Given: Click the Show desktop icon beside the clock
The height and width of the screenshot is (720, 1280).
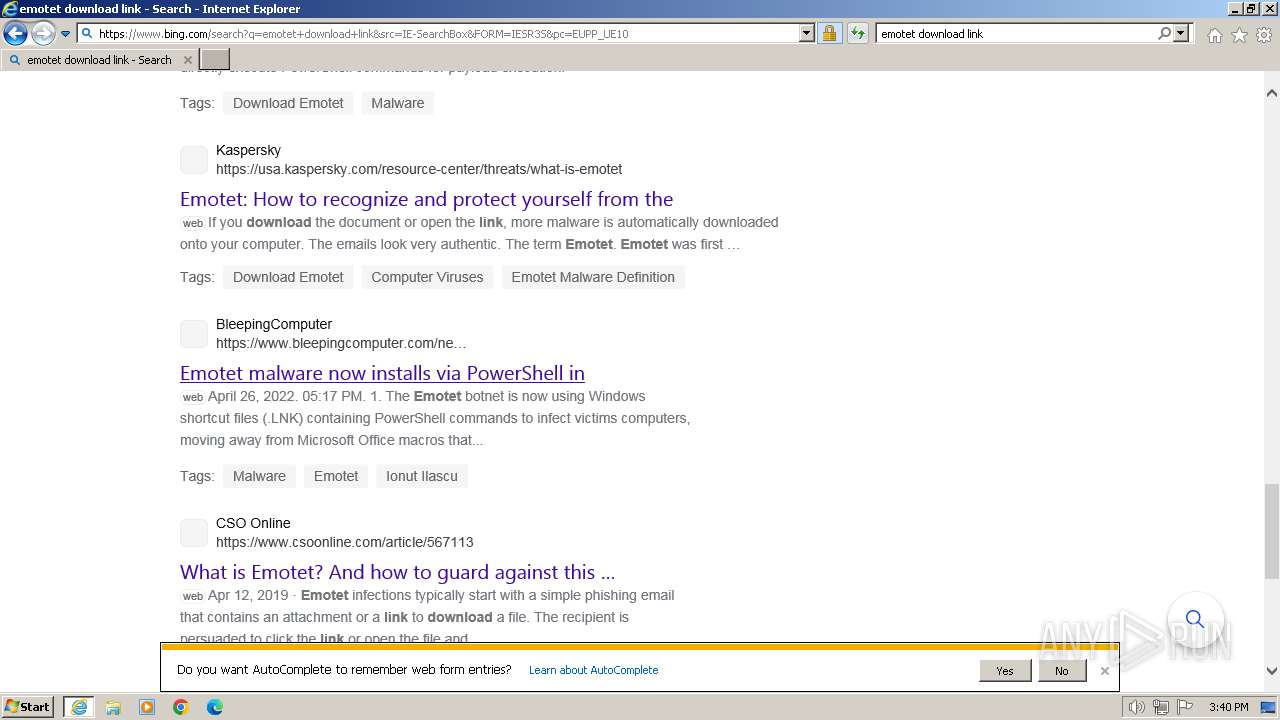Looking at the screenshot, I should (1269, 707).
